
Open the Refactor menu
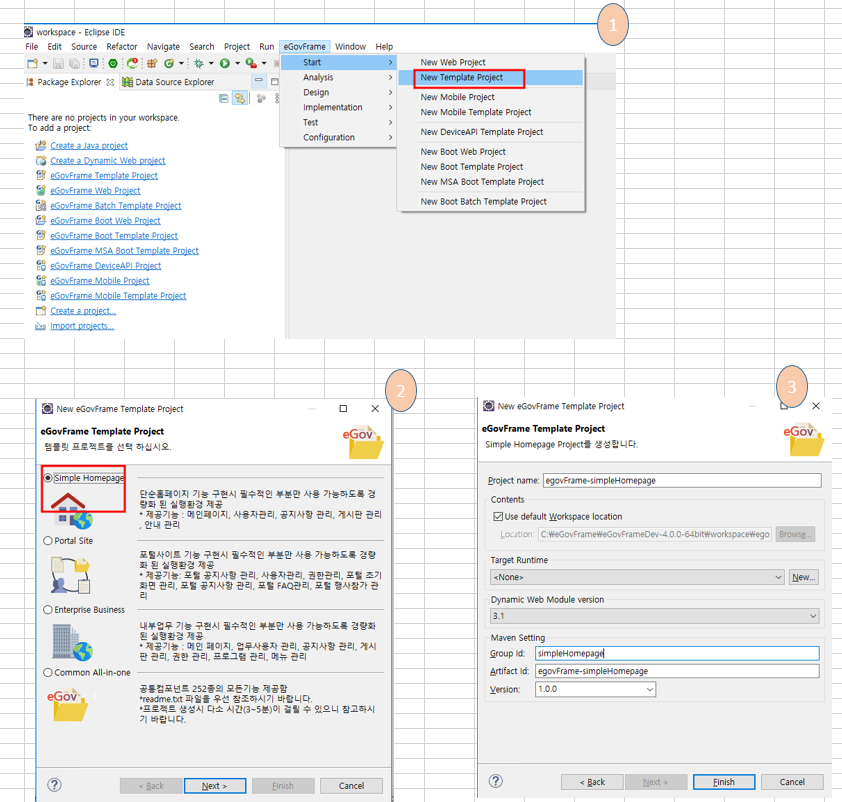pyautogui.click(x=121, y=47)
